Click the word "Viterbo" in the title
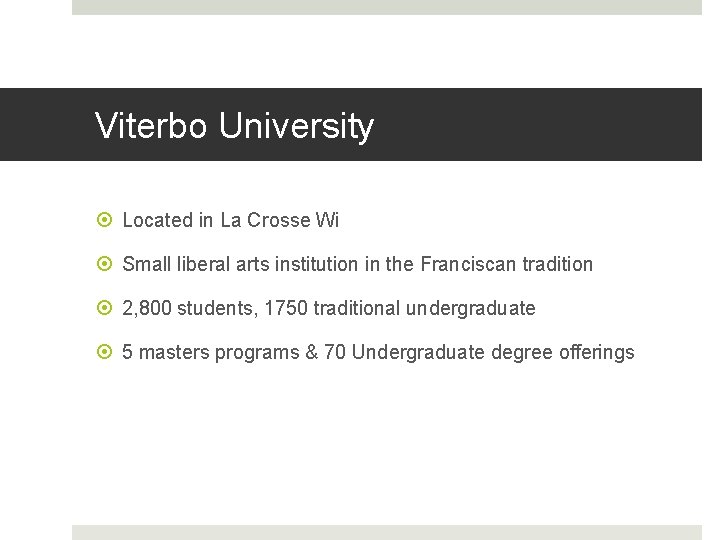This screenshot has height=540, width=720. tap(152, 126)
